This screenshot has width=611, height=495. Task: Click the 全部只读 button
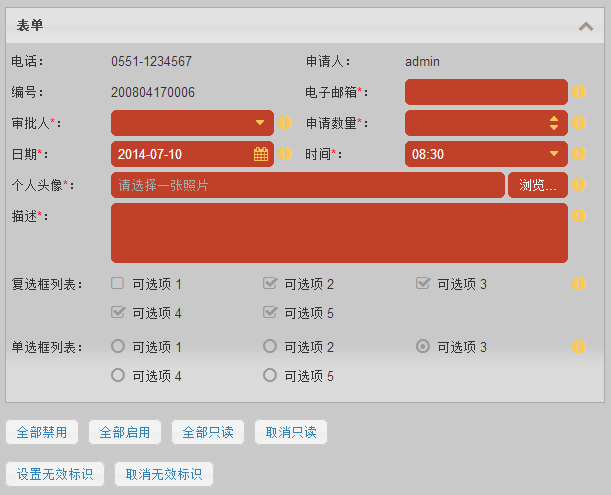208,432
